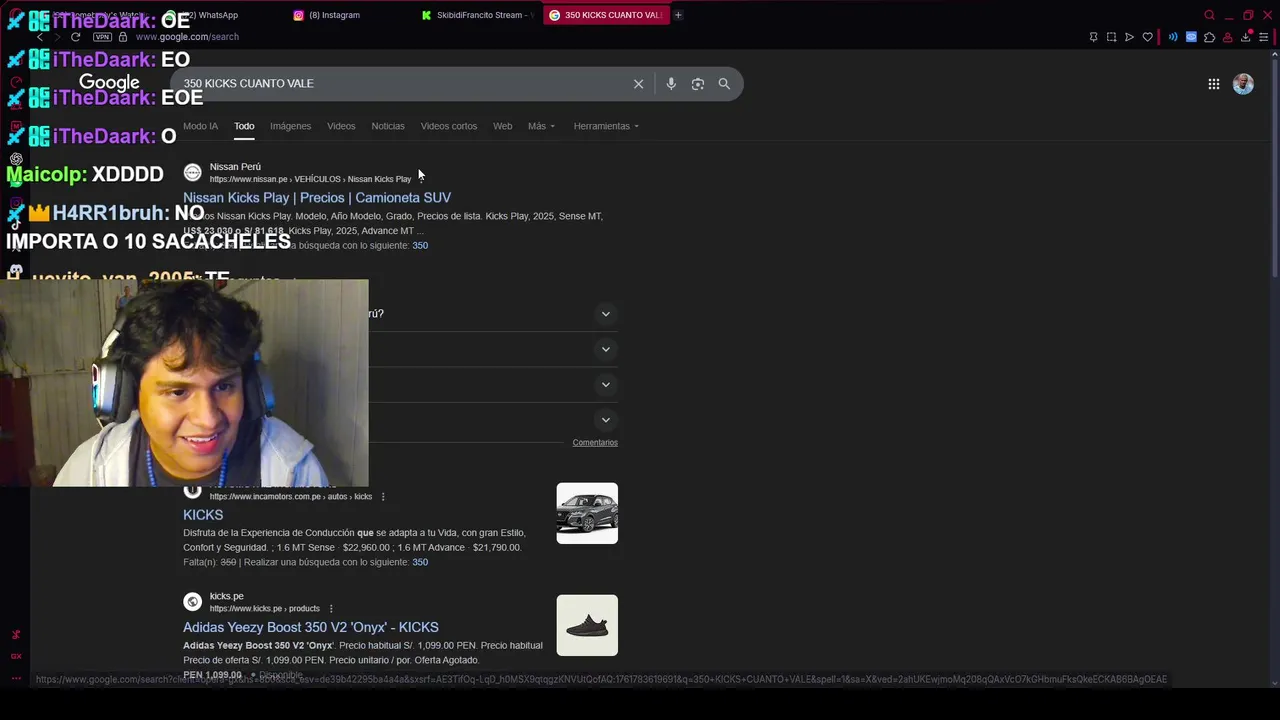Add page to bookmarks with the heart icon

click(x=1147, y=37)
